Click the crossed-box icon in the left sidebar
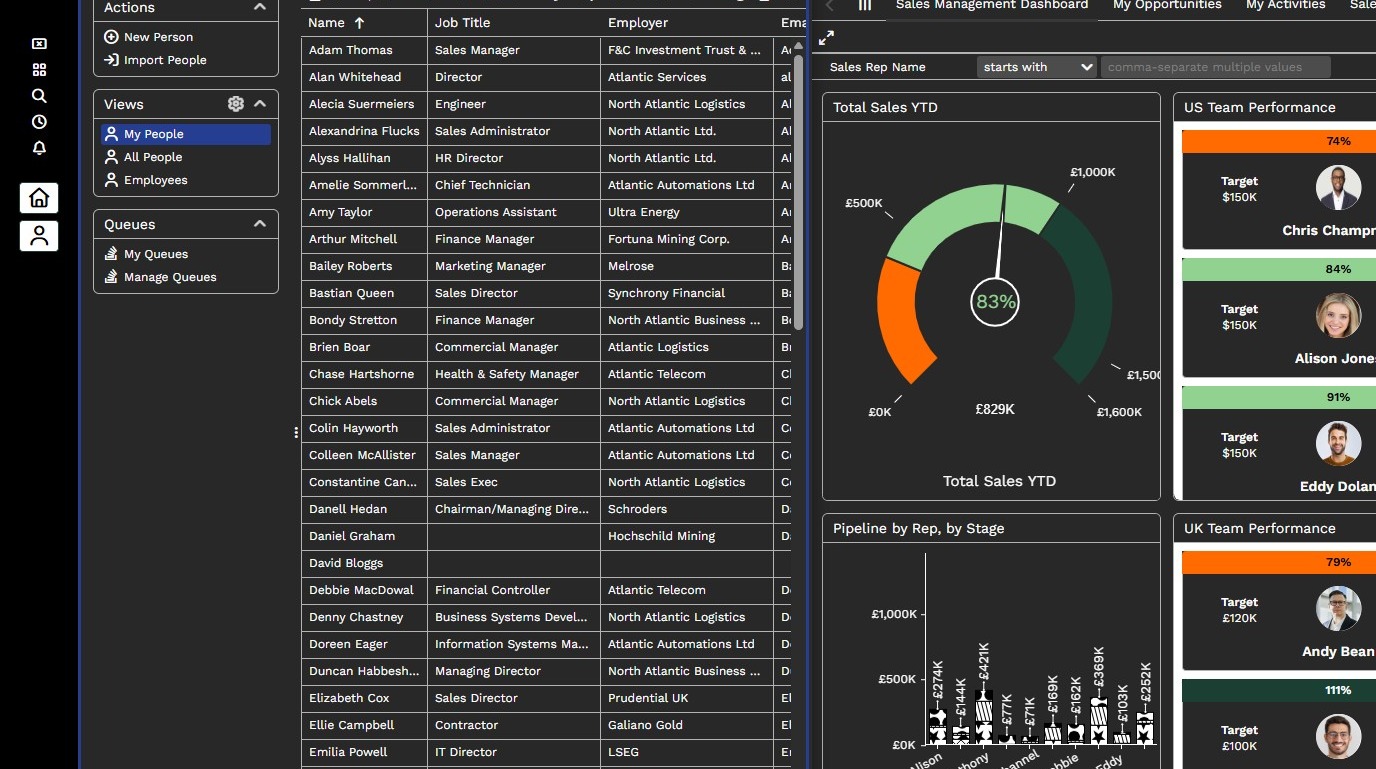Image resolution: width=1376 pixels, height=769 pixels. (39, 44)
